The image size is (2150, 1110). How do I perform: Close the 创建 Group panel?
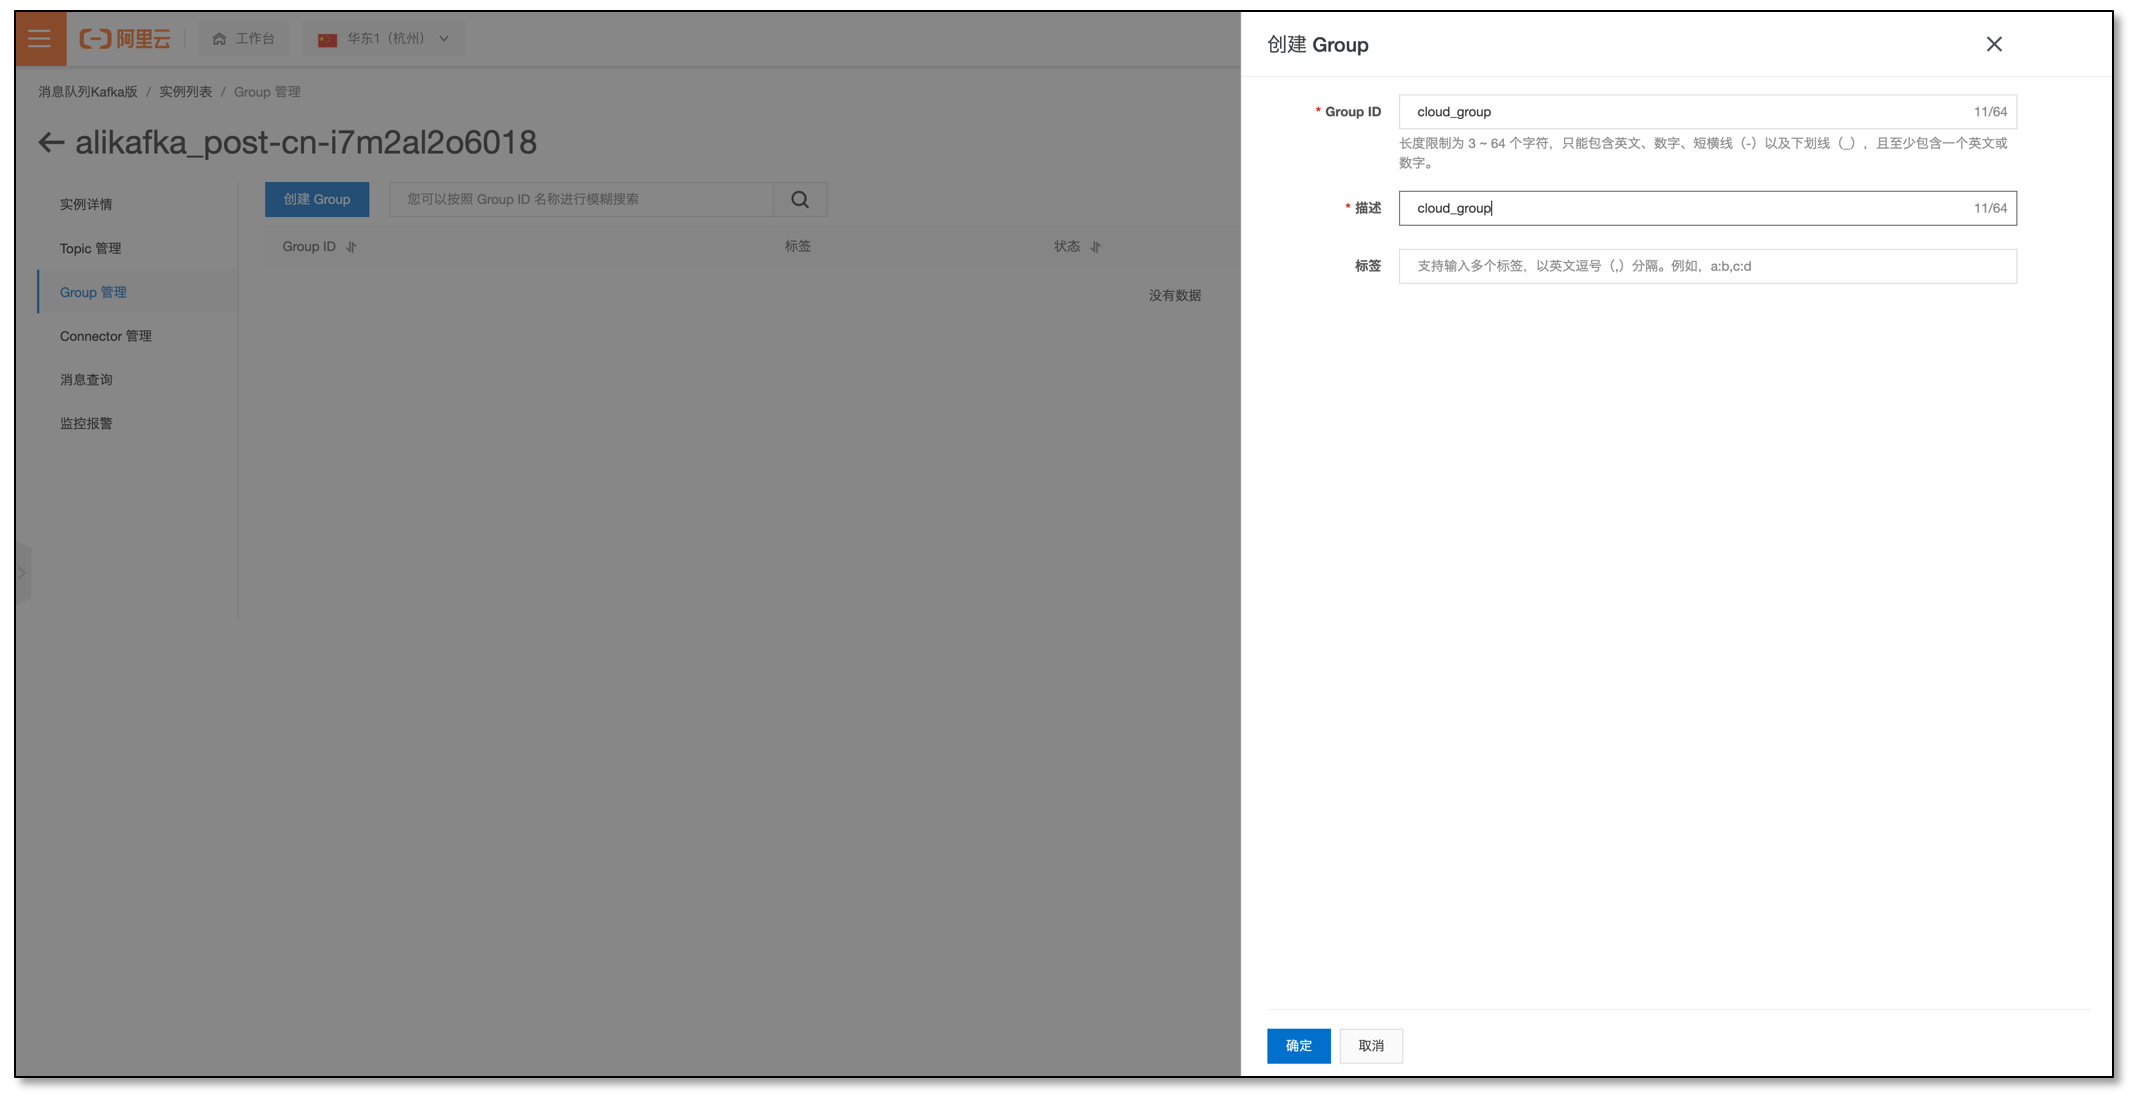pos(1993,44)
